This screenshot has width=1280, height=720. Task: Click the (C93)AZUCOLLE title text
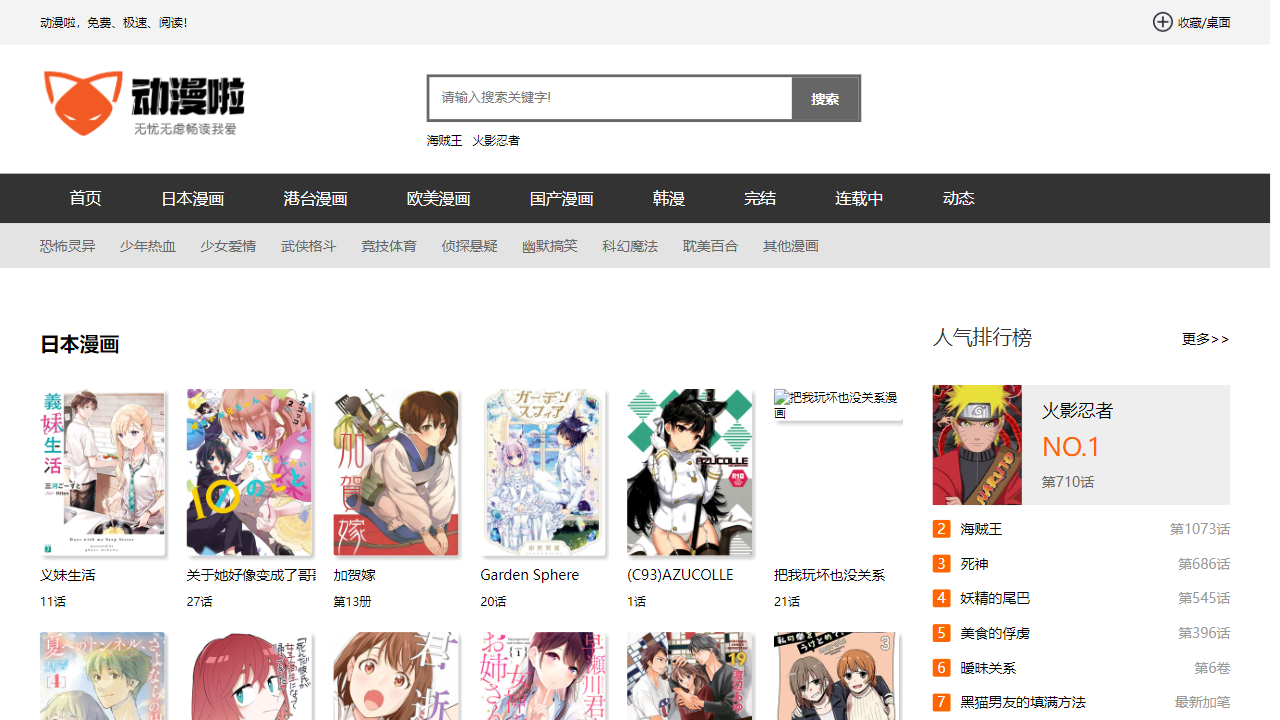tap(680, 575)
